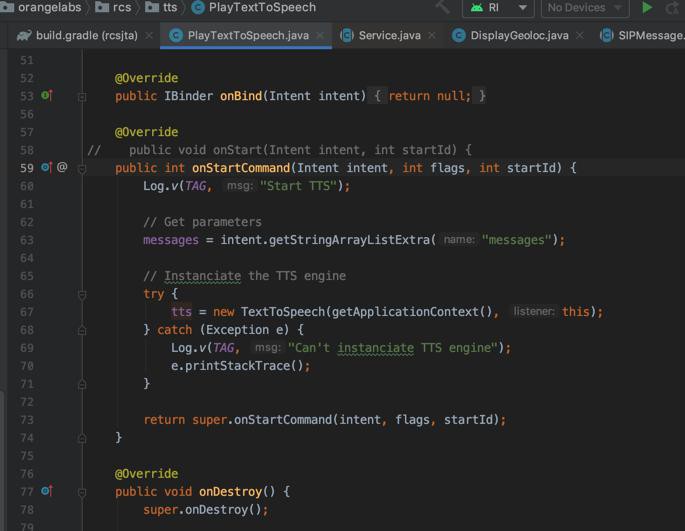The image size is (685, 531).
Task: Click the 'orangelabs' breadcrumb folder
Action: click(x=42, y=7)
